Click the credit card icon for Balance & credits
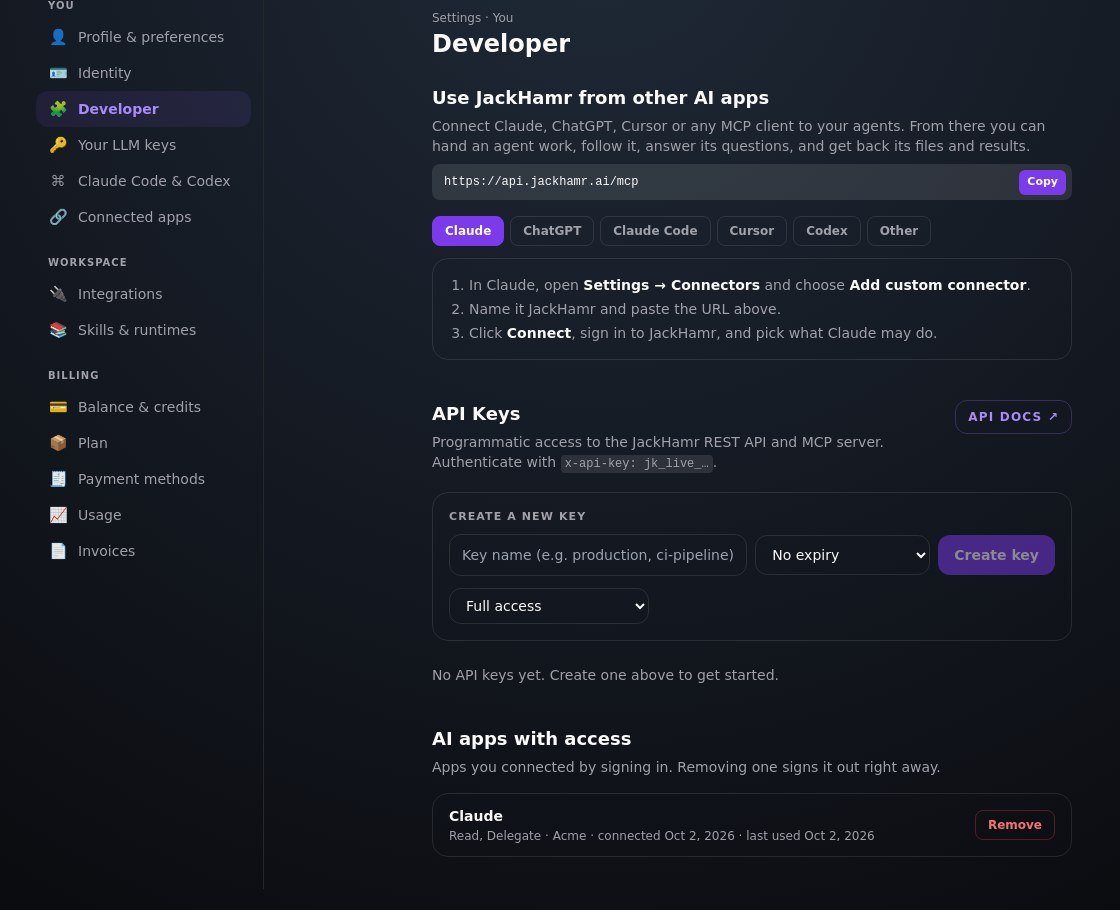The height and width of the screenshot is (910, 1120). click(58, 407)
